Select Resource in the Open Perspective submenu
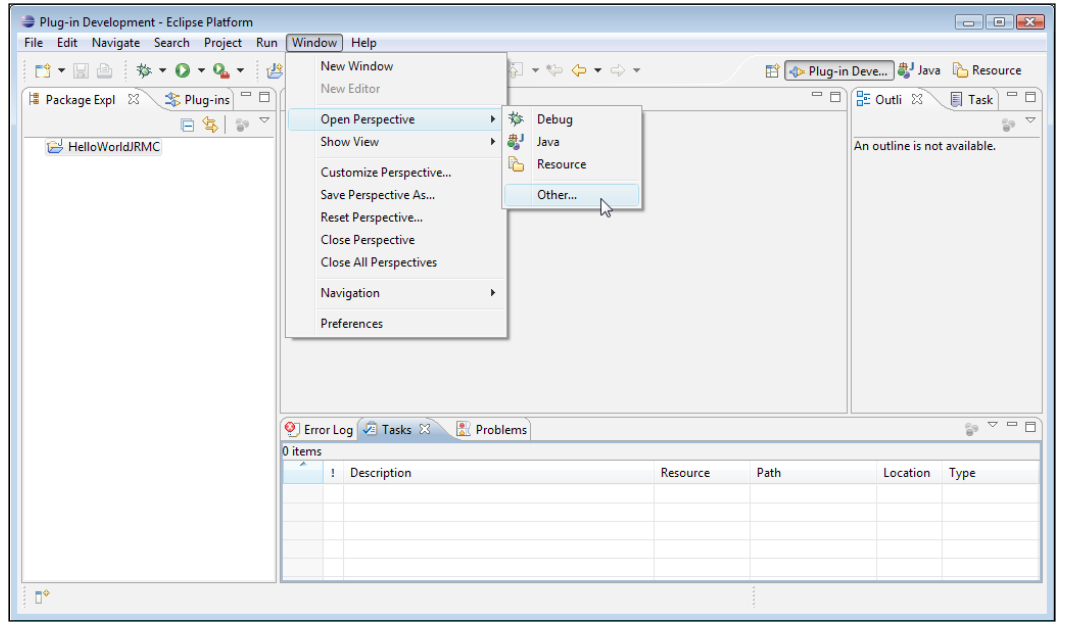1065x626 pixels. click(x=572, y=164)
